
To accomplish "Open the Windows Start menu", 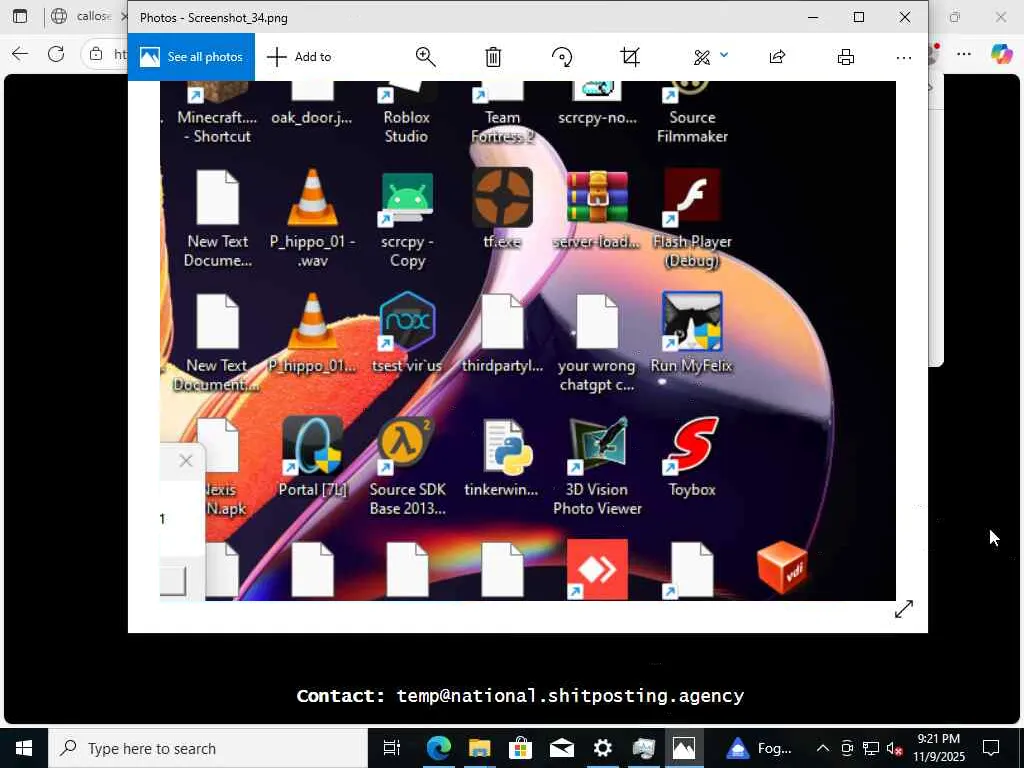I will (24, 748).
